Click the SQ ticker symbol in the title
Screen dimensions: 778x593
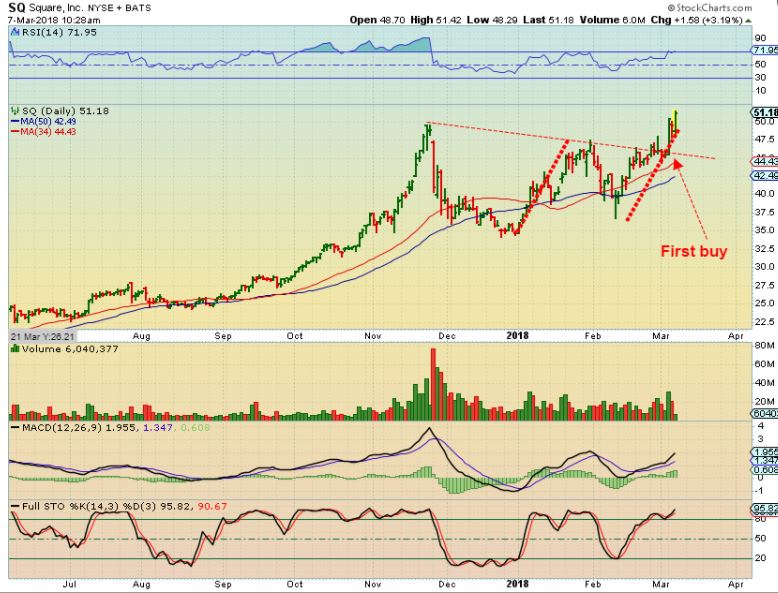[17, 7]
